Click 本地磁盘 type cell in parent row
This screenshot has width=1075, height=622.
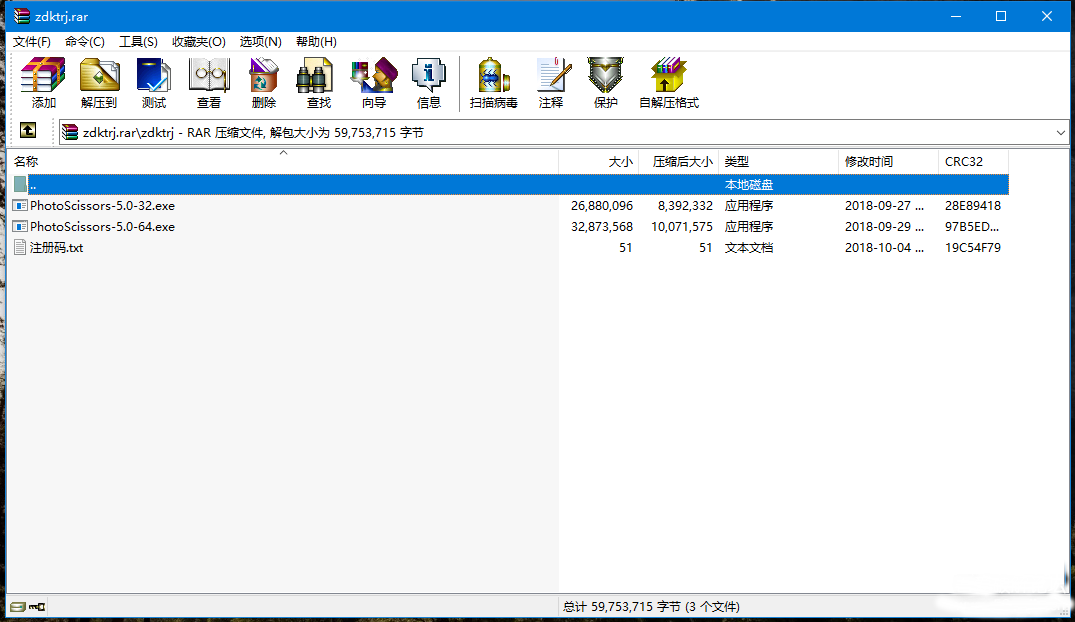(749, 184)
